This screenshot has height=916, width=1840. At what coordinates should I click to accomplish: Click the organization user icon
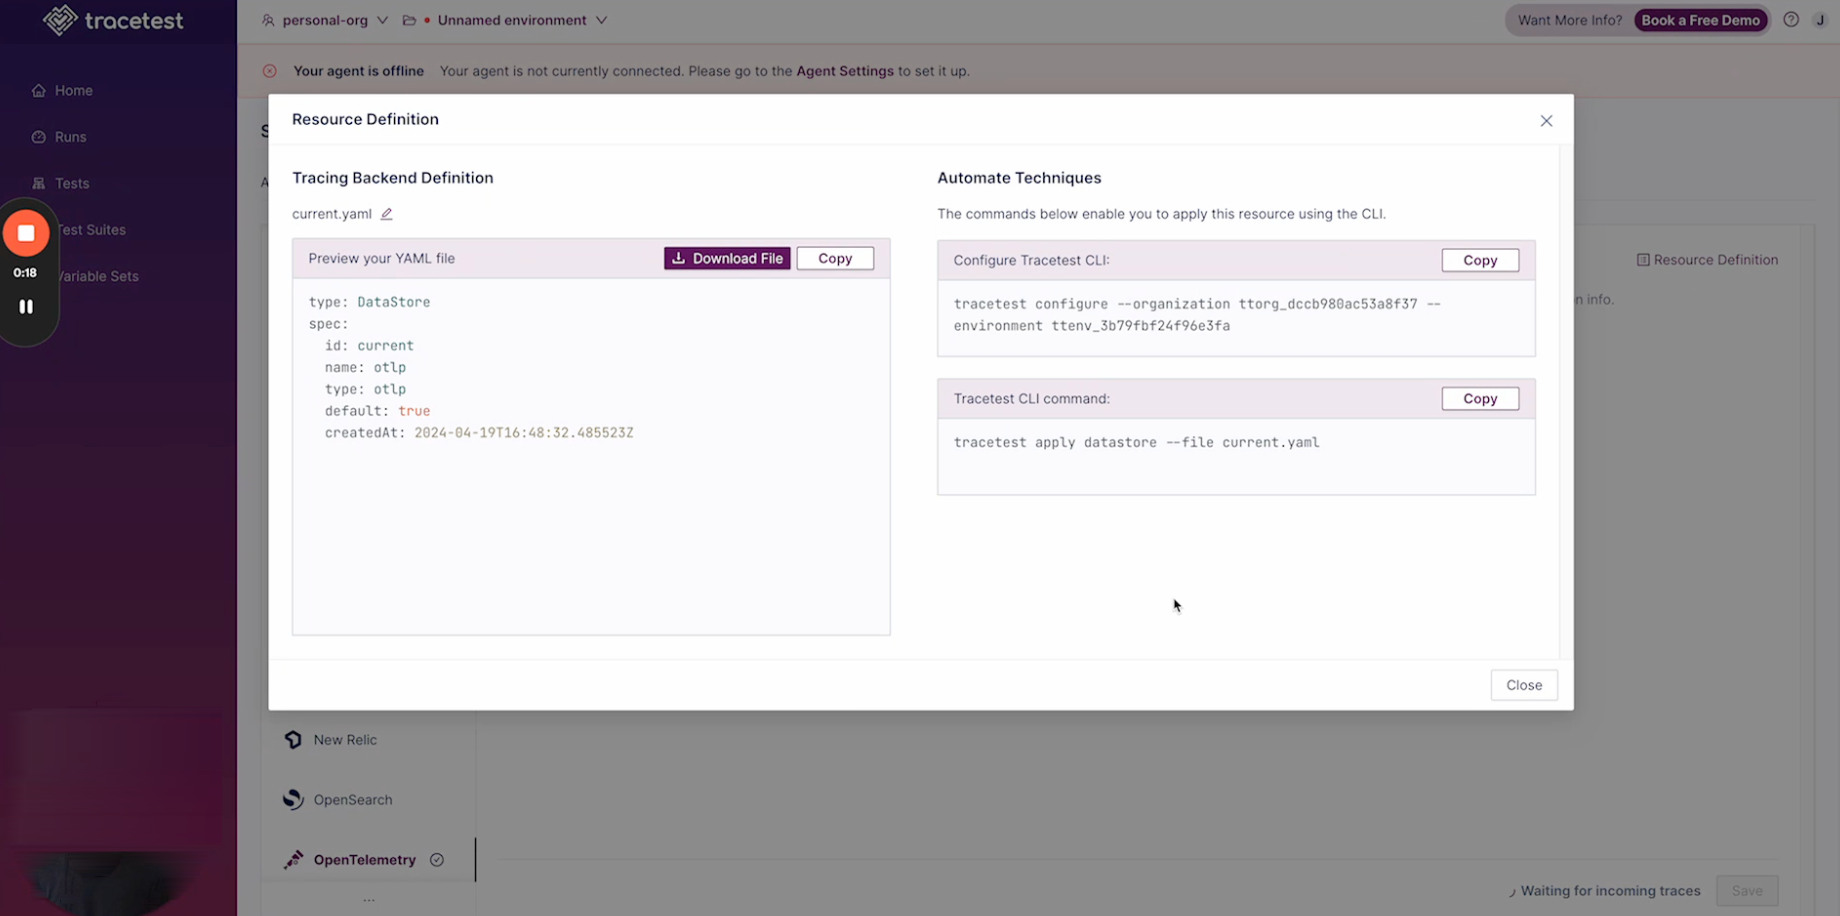[268, 20]
